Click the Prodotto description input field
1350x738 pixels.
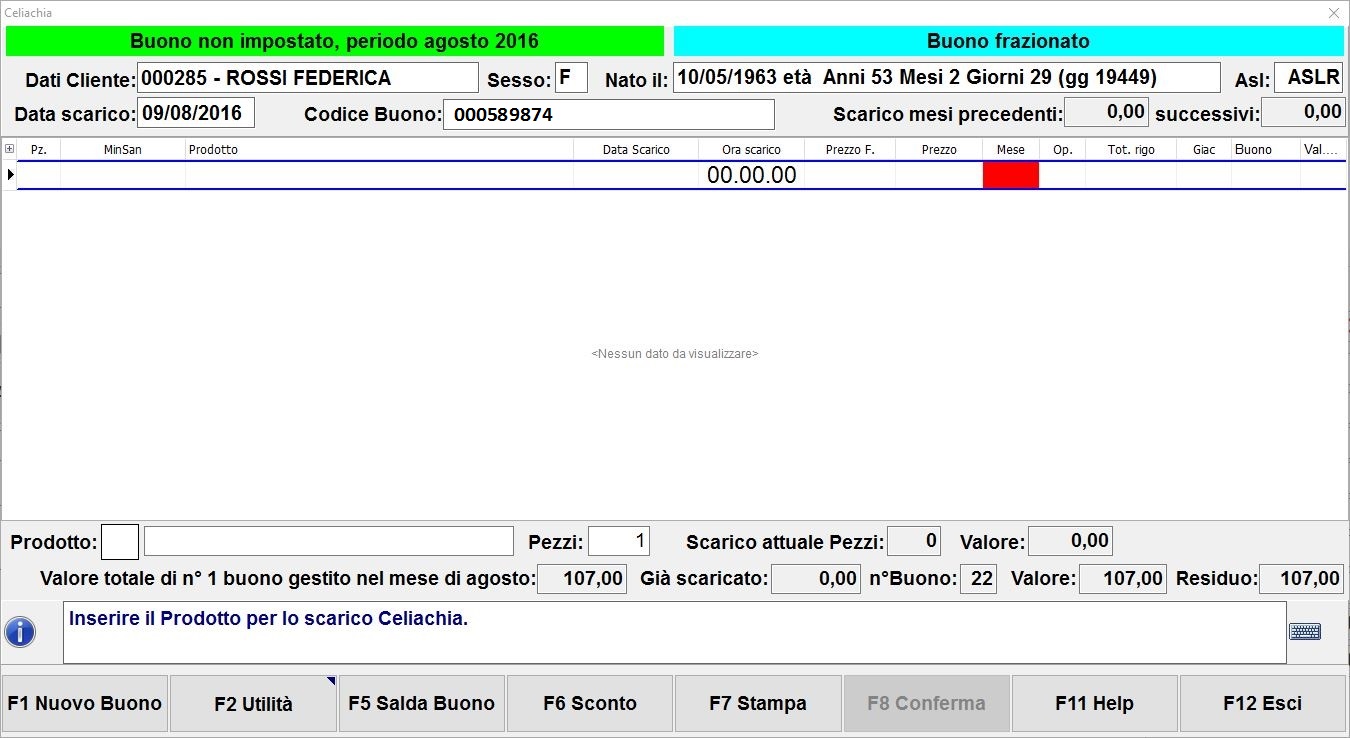[x=328, y=541]
